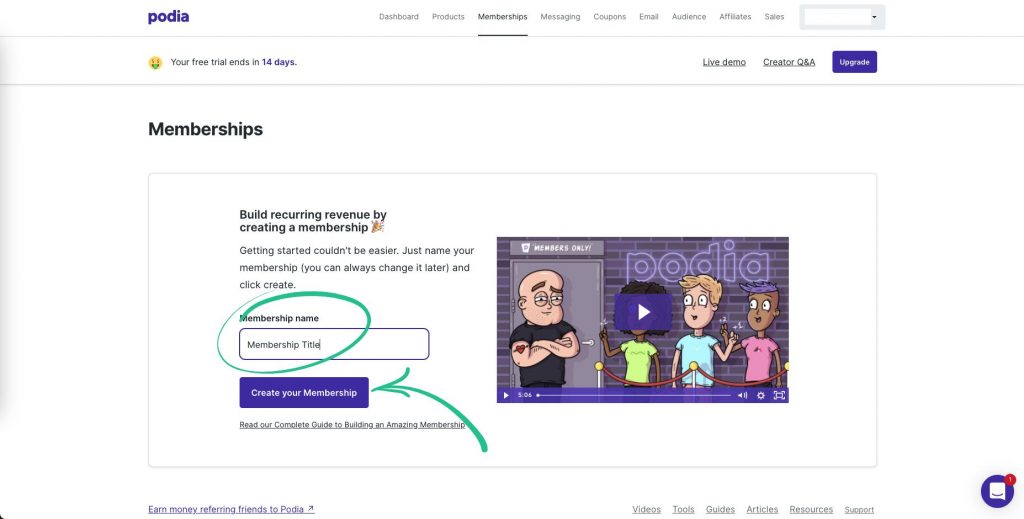This screenshot has height=519, width=1024.
Task: Mute the video volume
Action: (743, 395)
